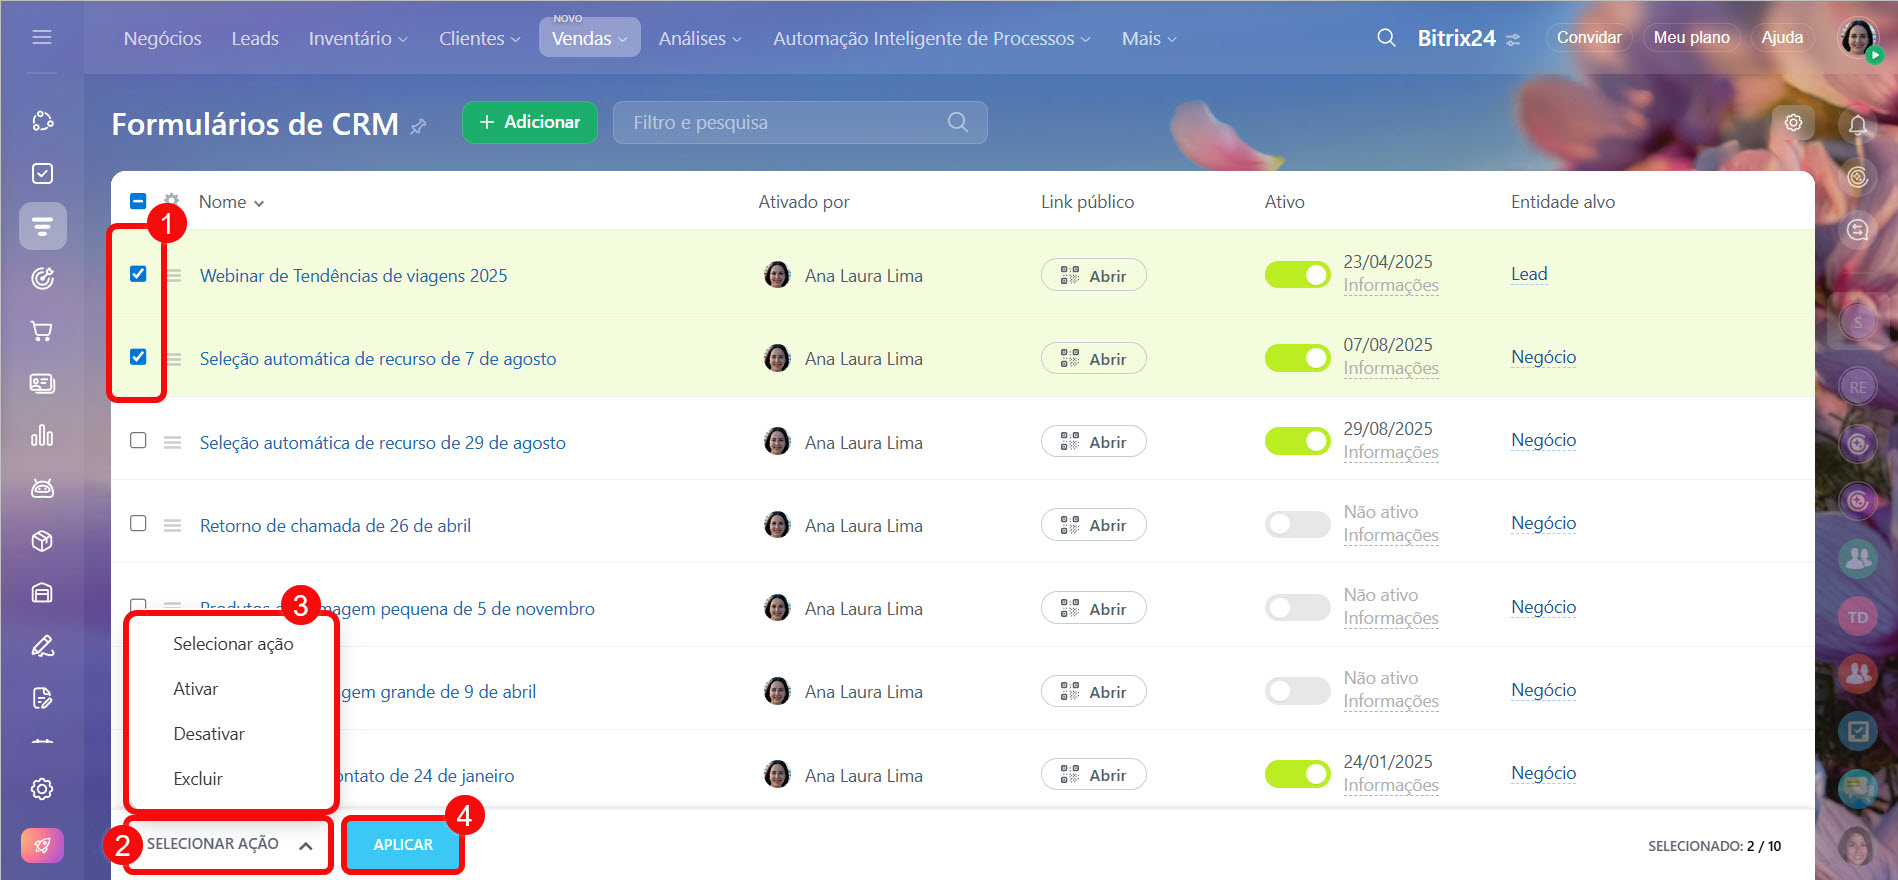The image size is (1898, 880).
Task: Enable the Retorno de chamada active switch
Action: click(x=1297, y=524)
